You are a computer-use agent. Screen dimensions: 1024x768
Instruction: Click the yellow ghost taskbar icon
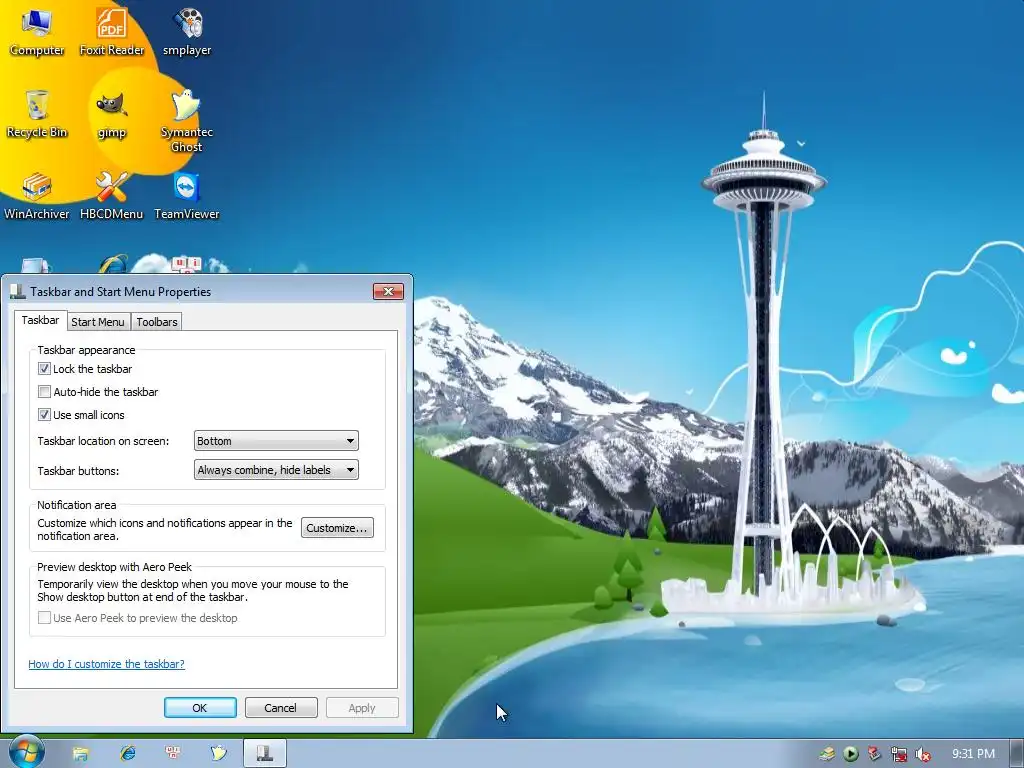coord(219,754)
